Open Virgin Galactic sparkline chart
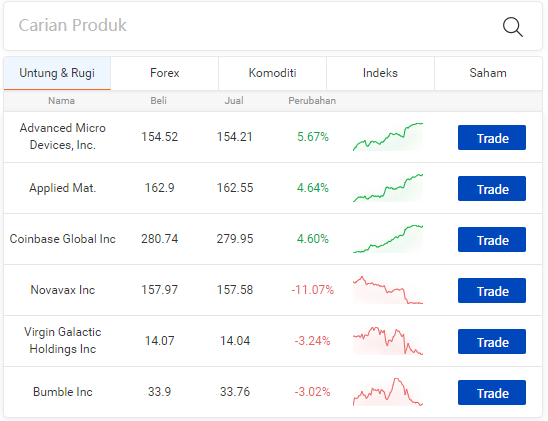 [388, 341]
